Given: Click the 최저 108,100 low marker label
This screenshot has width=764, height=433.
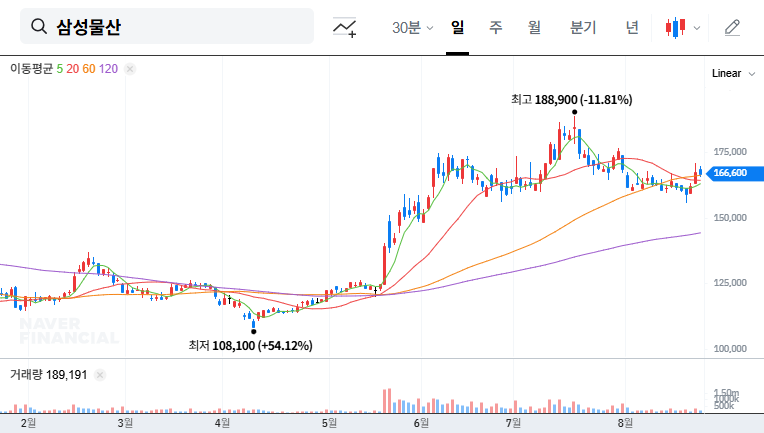Looking at the screenshot, I should click(x=250, y=346).
